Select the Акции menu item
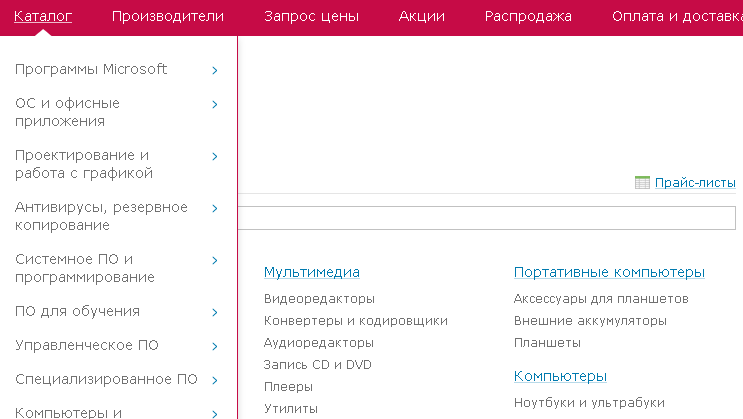The width and height of the screenshot is (743, 419). pyautogui.click(x=421, y=16)
